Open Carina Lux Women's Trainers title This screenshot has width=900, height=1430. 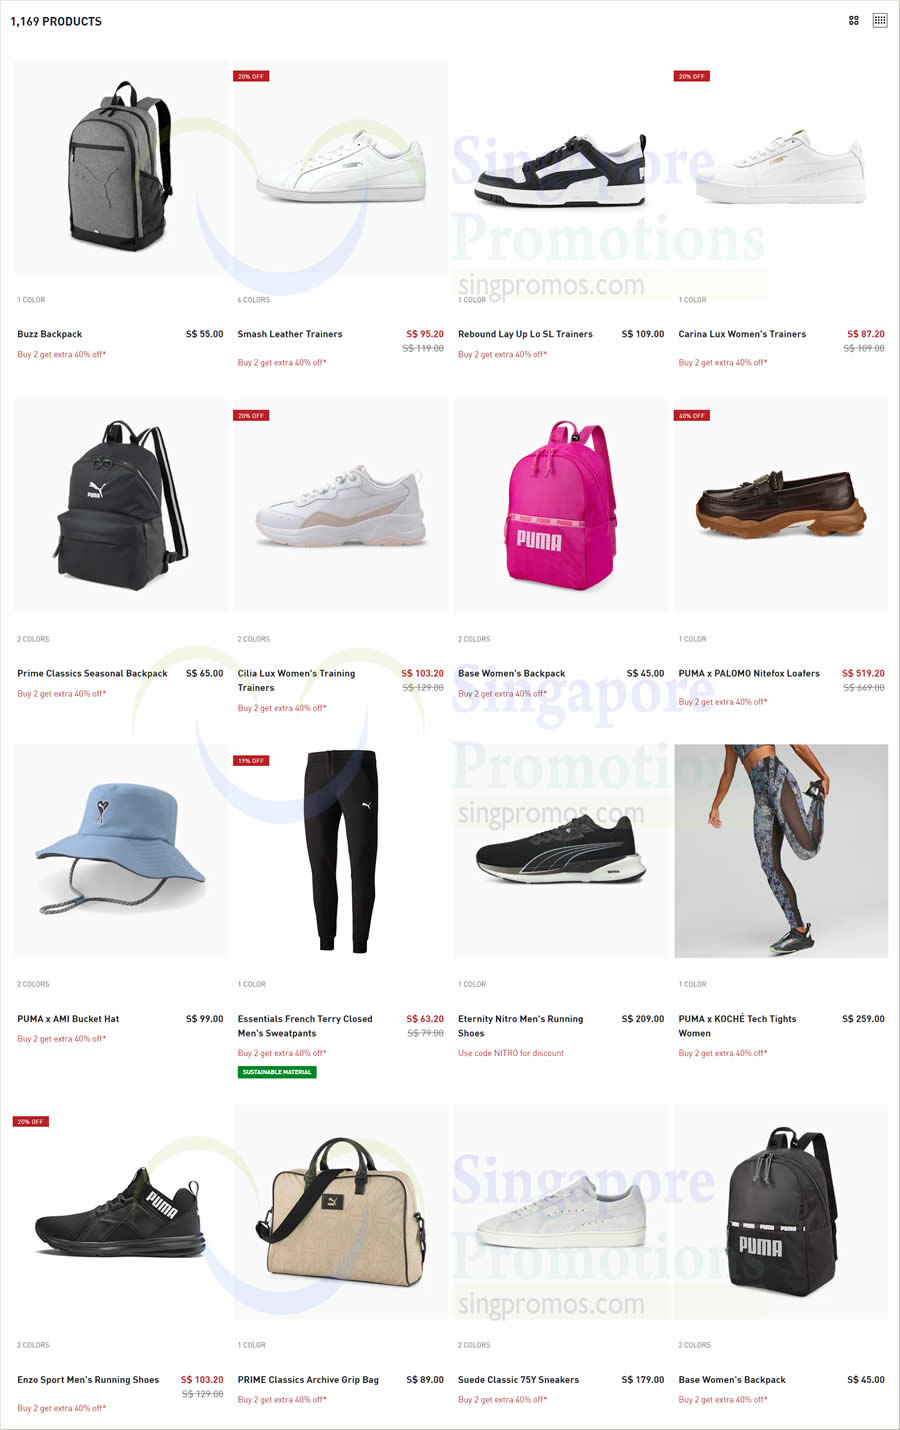coord(742,334)
